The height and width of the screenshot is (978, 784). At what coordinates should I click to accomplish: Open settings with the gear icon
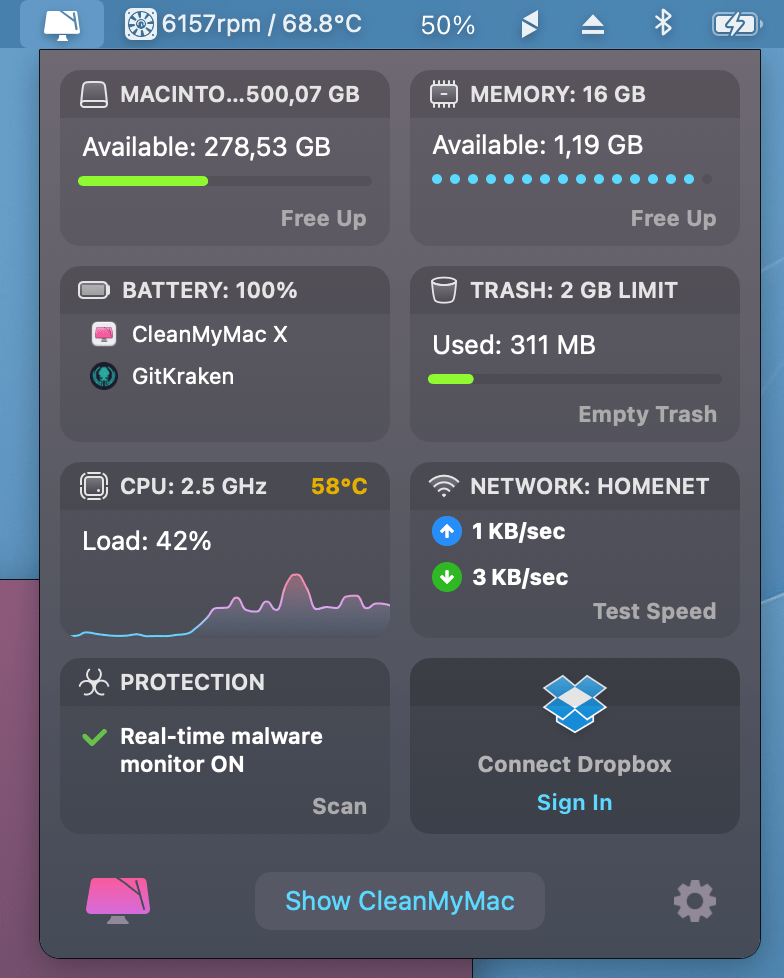(x=695, y=902)
